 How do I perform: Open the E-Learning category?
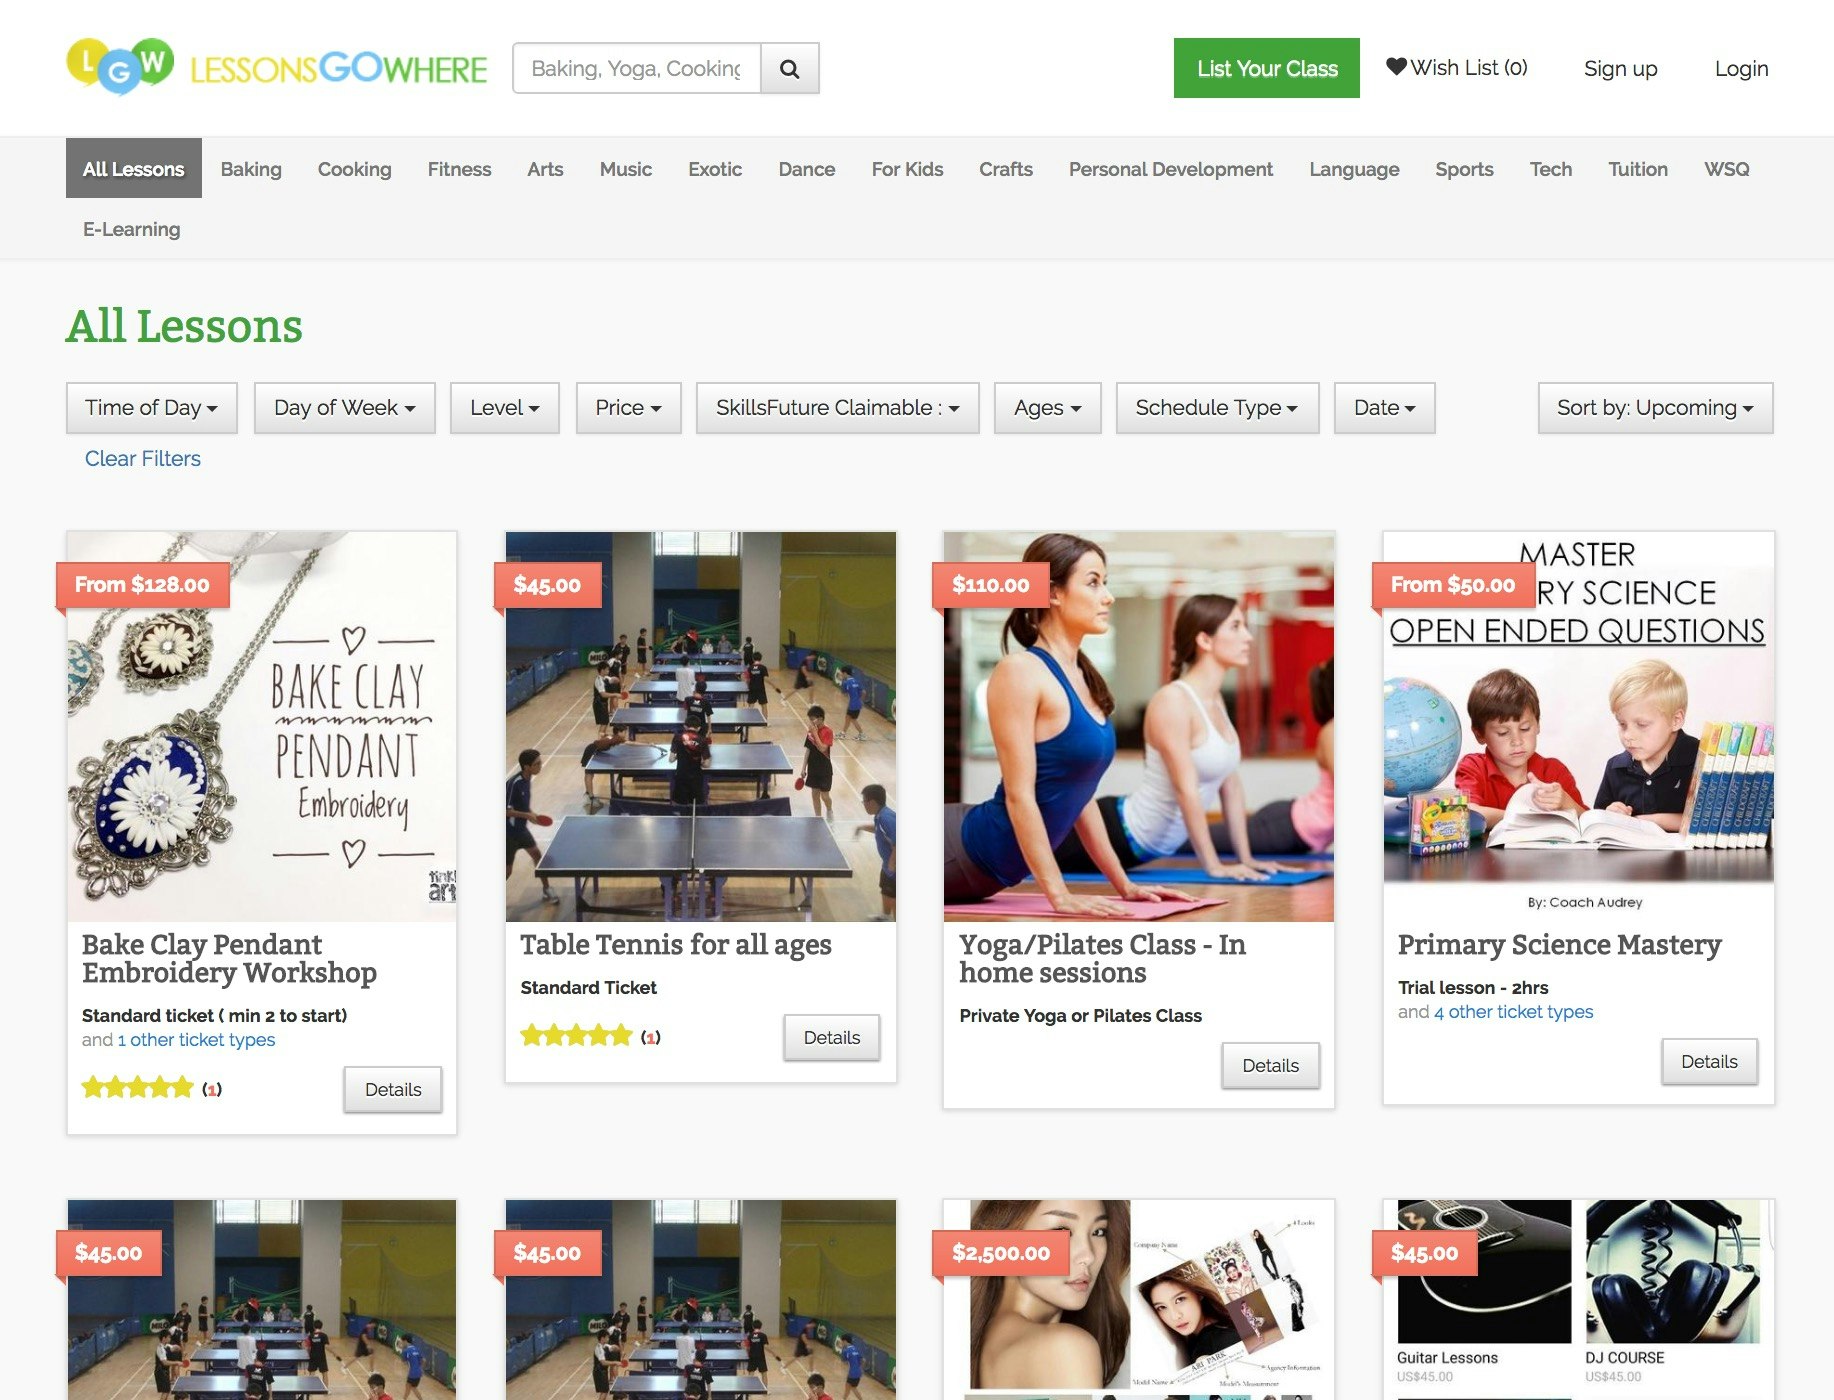131,229
